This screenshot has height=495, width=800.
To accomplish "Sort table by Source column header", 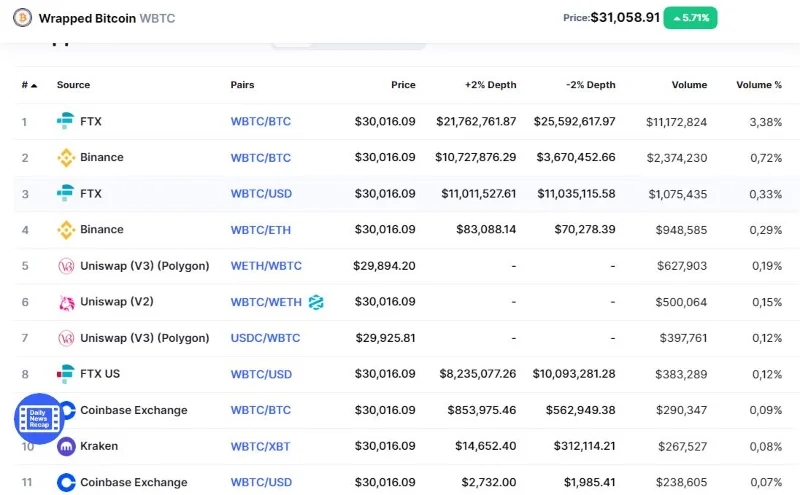I will 73,85.
